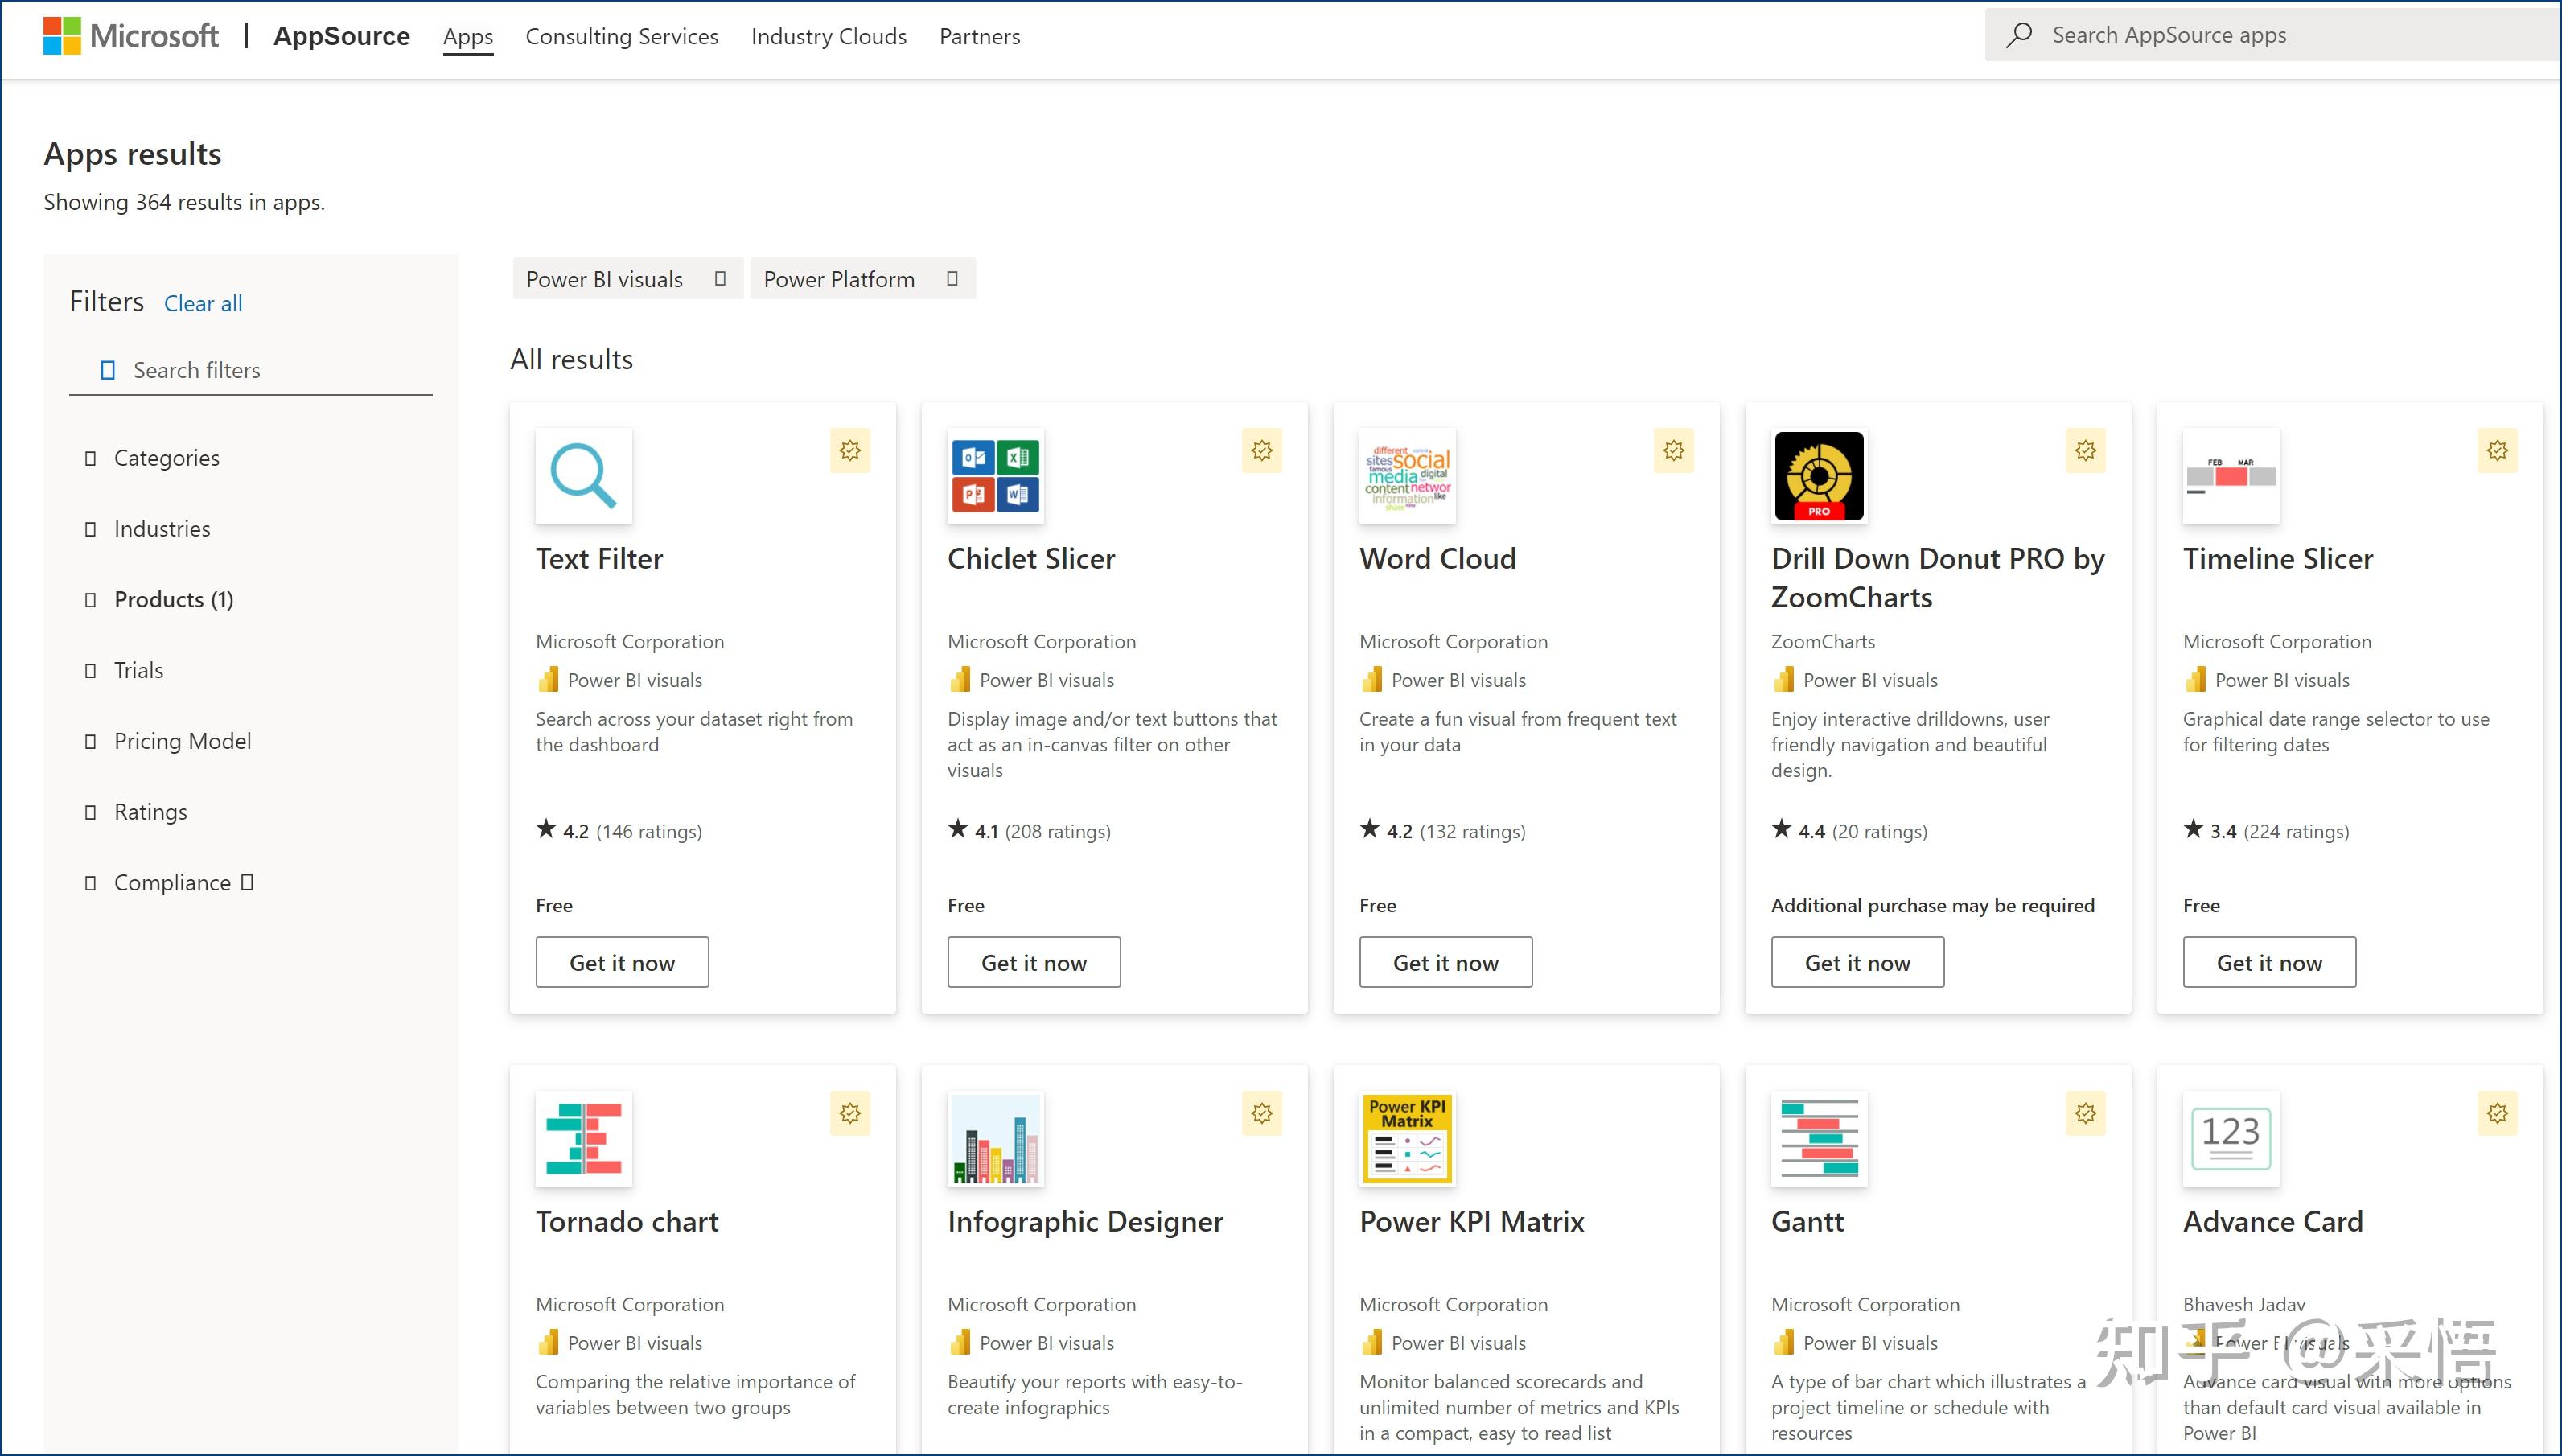The image size is (2562, 1456).
Task: Click the certified badge icon on Tornado chart card
Action: 850,1114
